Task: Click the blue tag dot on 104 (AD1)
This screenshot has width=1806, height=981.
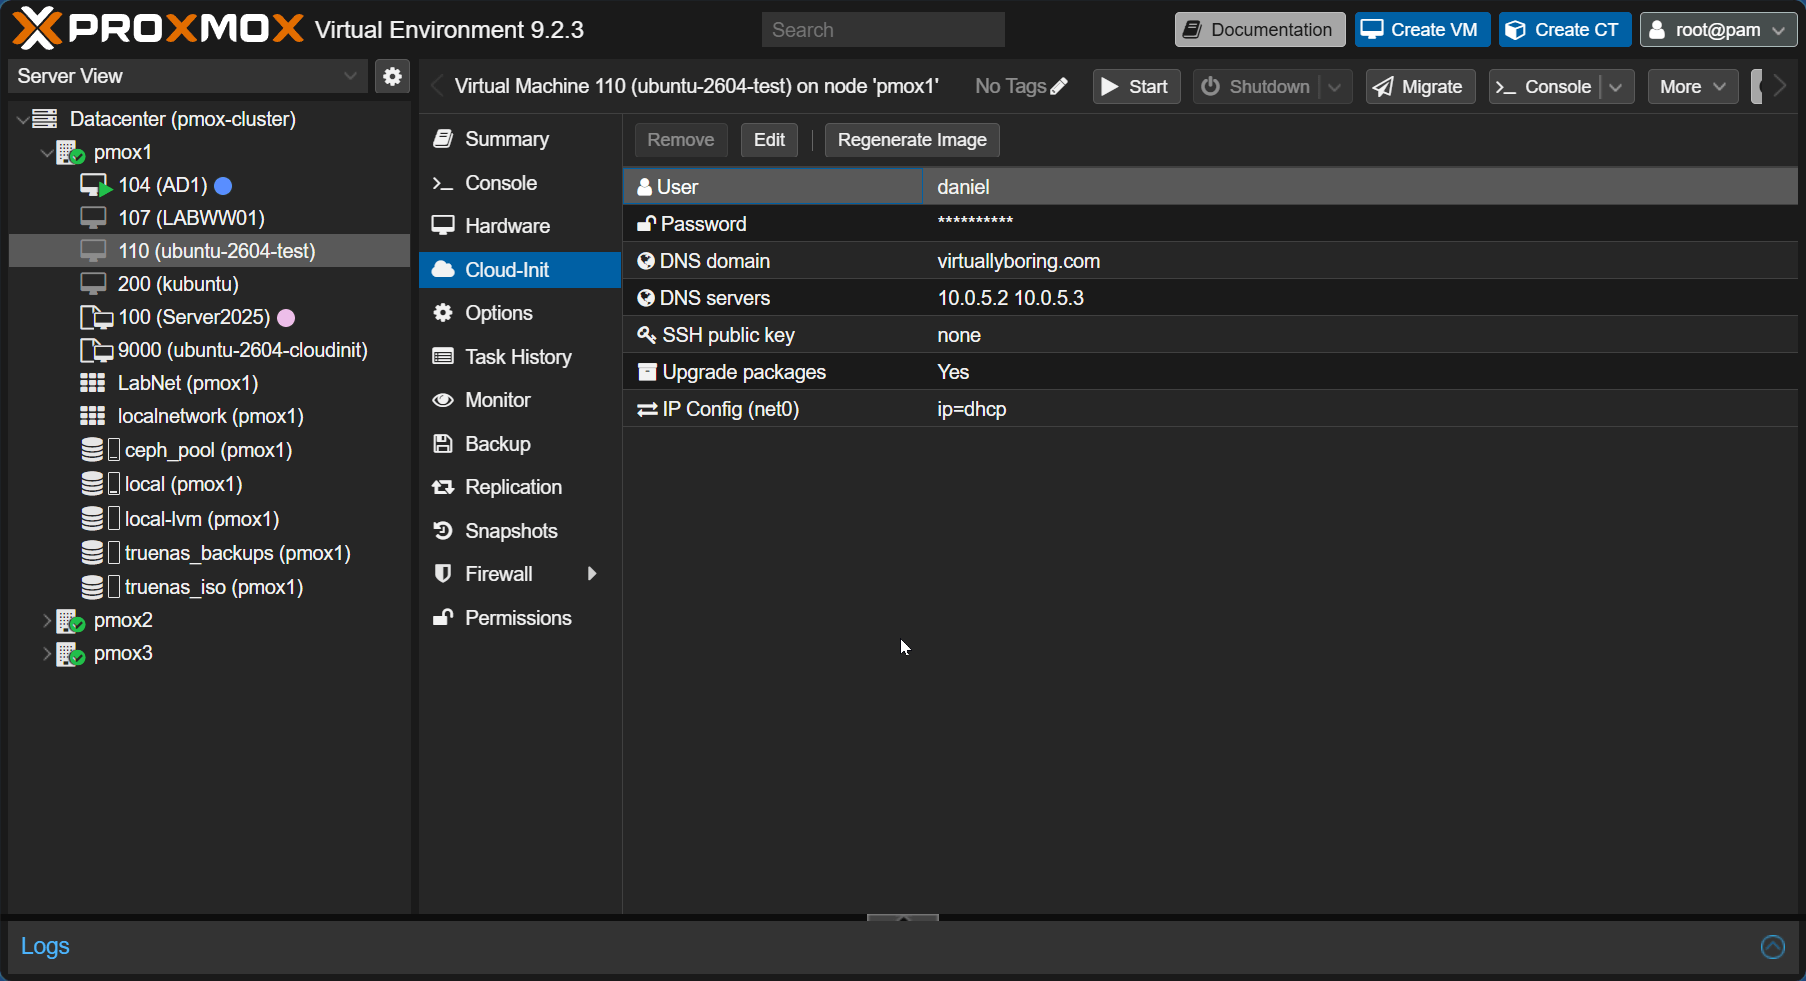Action: [224, 185]
